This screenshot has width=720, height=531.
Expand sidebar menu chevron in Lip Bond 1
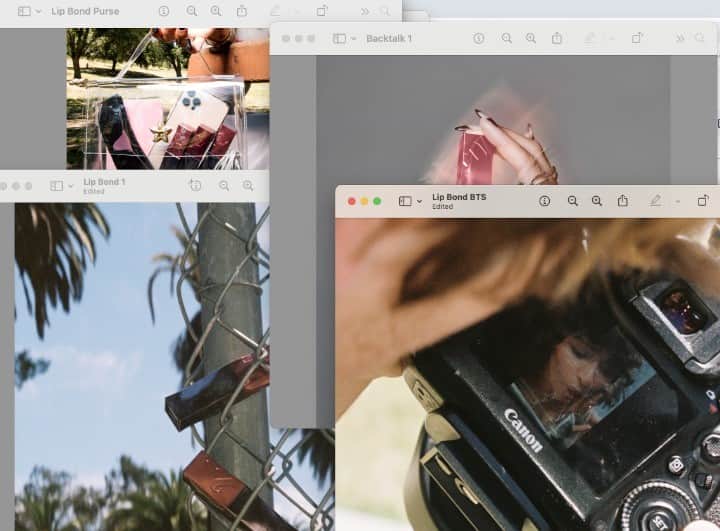pyautogui.click(x=71, y=186)
